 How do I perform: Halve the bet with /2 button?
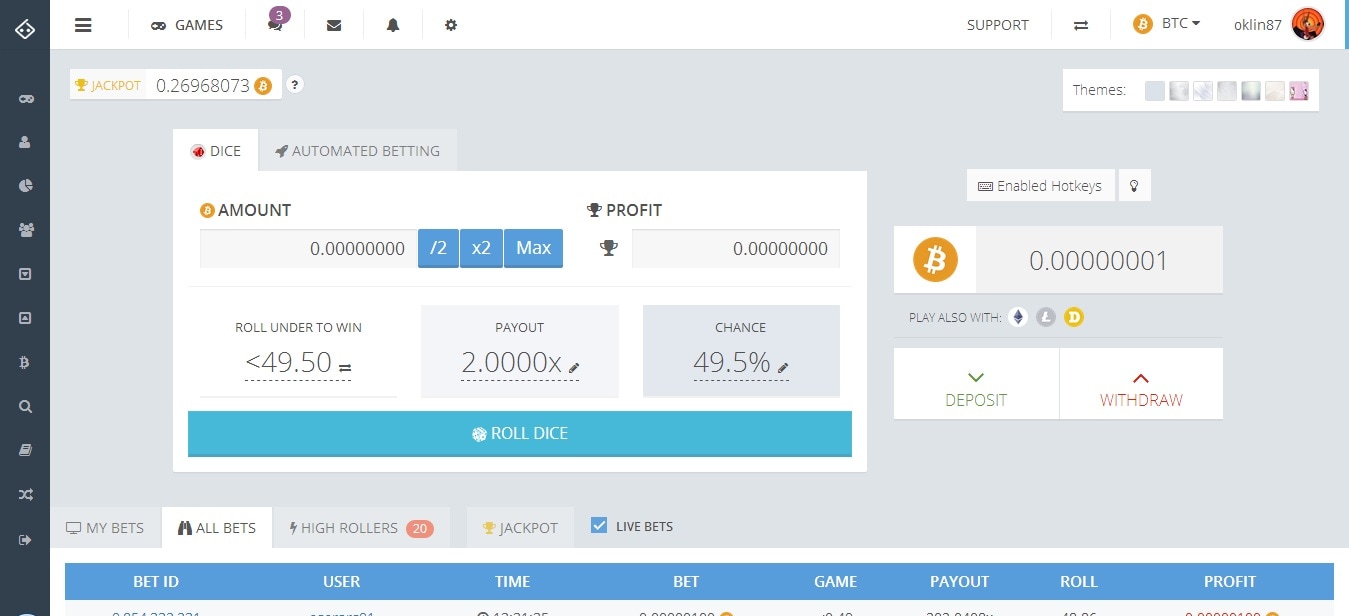pos(438,249)
